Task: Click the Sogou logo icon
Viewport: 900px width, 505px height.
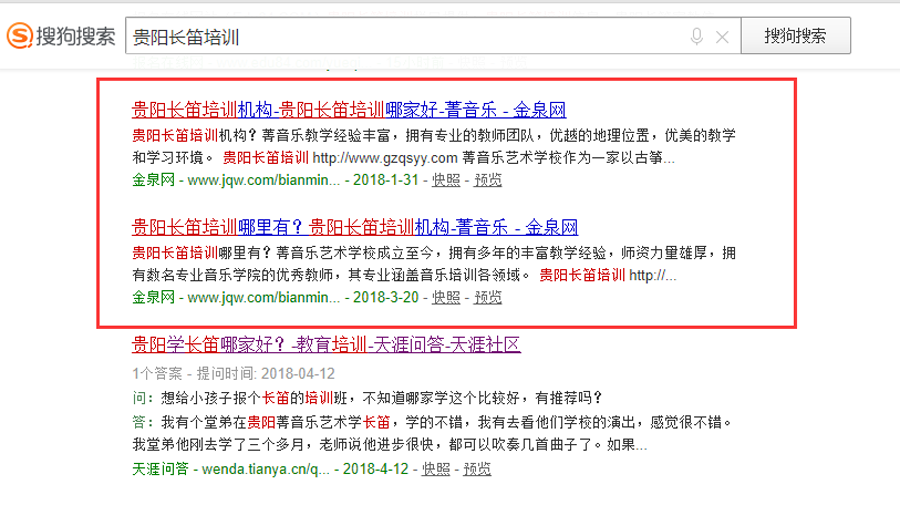Action: pyautogui.click(x=20, y=36)
